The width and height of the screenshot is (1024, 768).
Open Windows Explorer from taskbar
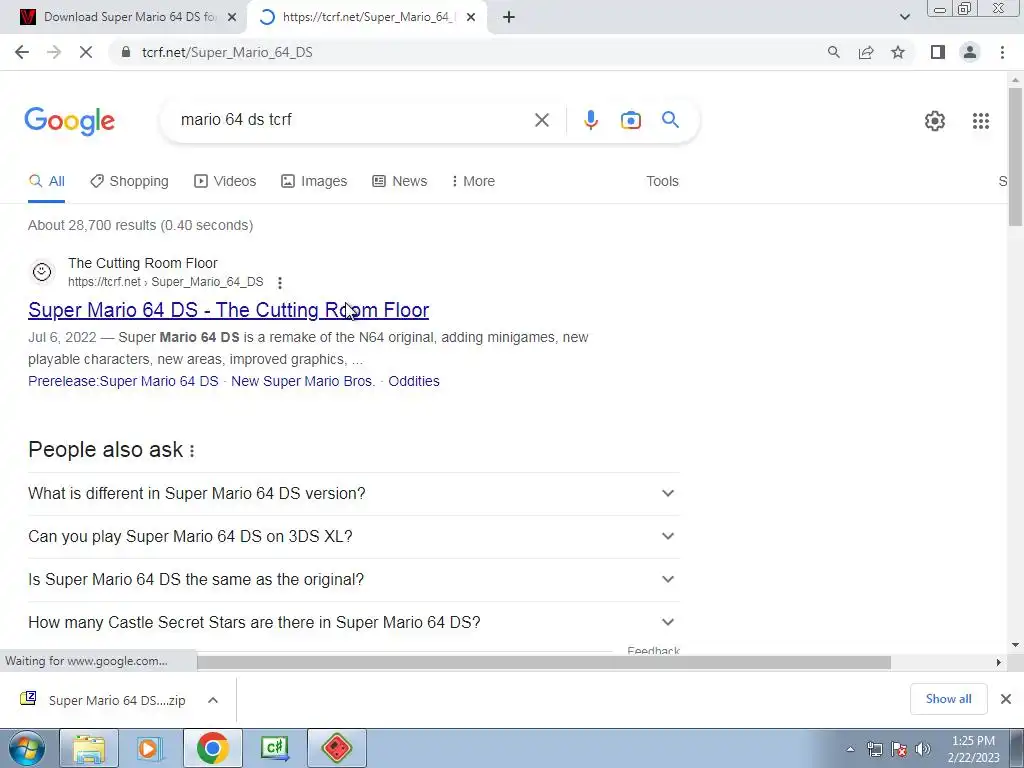89,748
